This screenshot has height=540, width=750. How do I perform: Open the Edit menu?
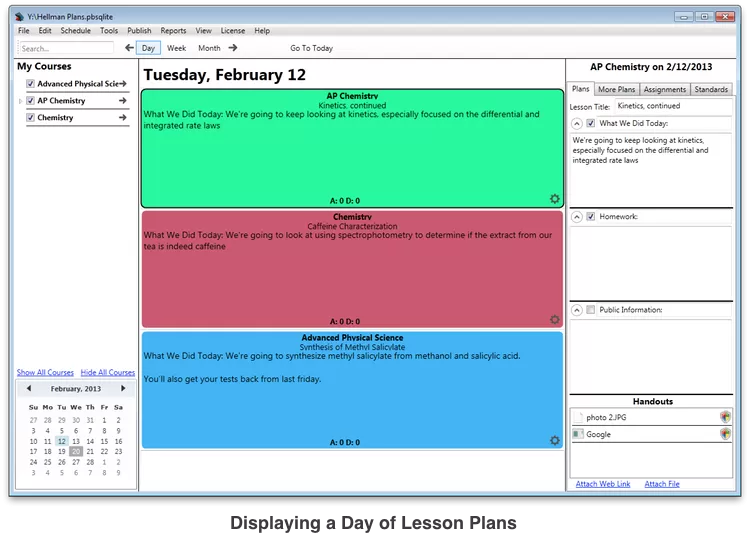(x=45, y=31)
